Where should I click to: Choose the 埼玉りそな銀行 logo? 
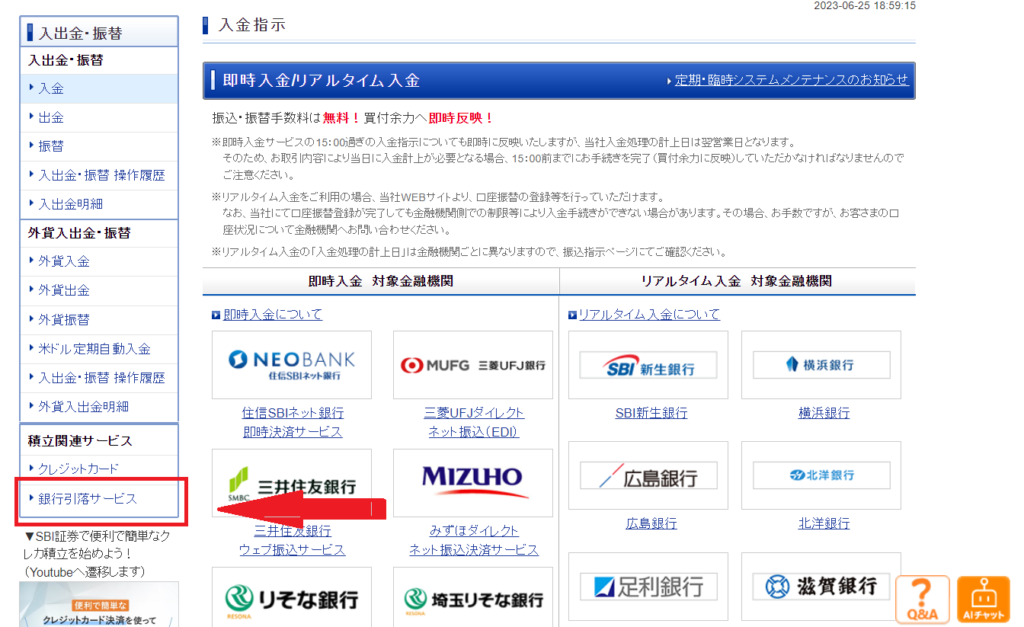(473, 599)
